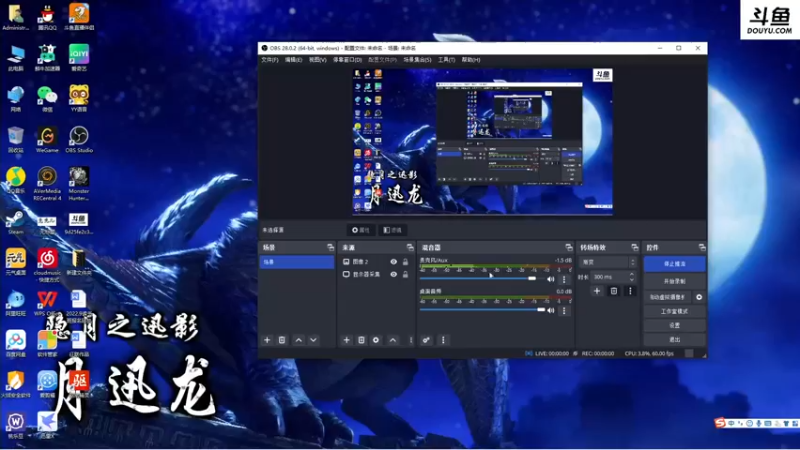Click the studio mode button
800x450 pixels.
(x=674, y=311)
